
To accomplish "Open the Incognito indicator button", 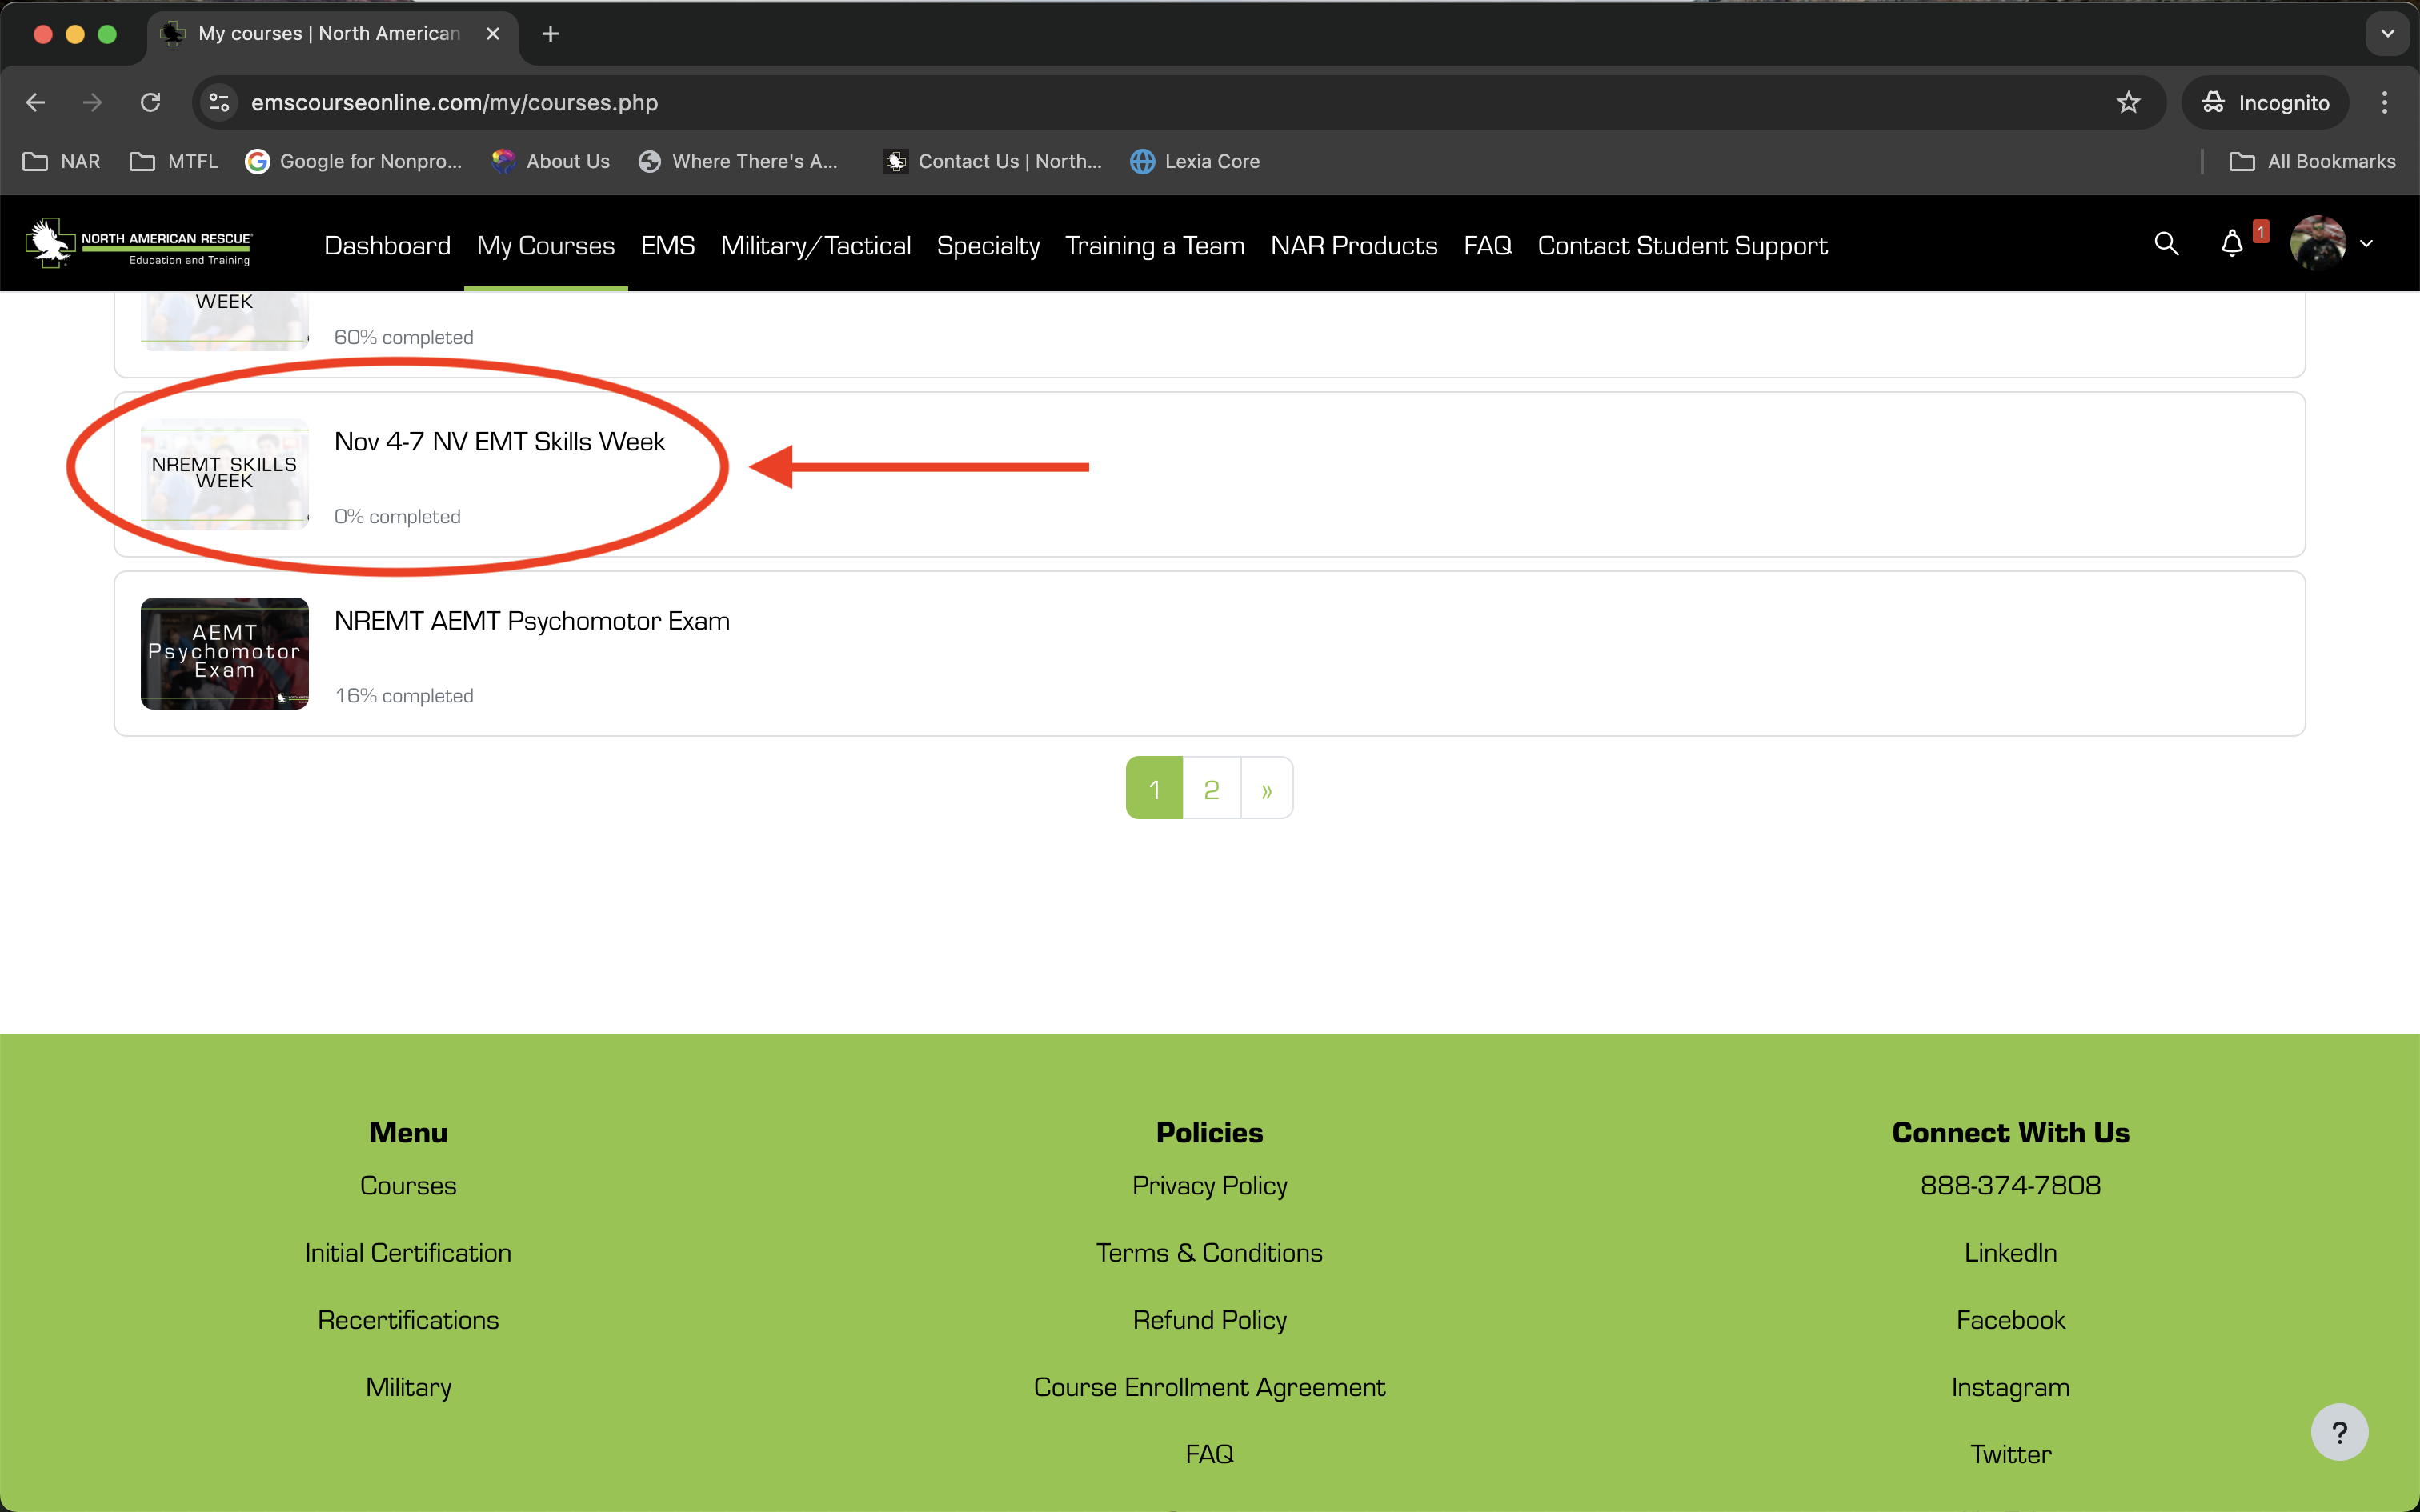I will pos(2265,102).
